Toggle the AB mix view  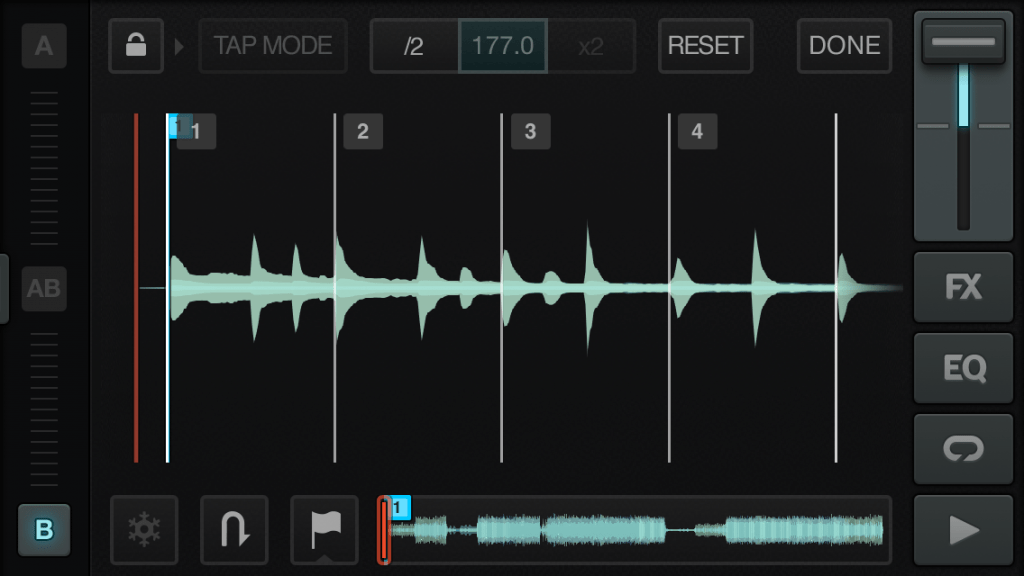pos(44,289)
